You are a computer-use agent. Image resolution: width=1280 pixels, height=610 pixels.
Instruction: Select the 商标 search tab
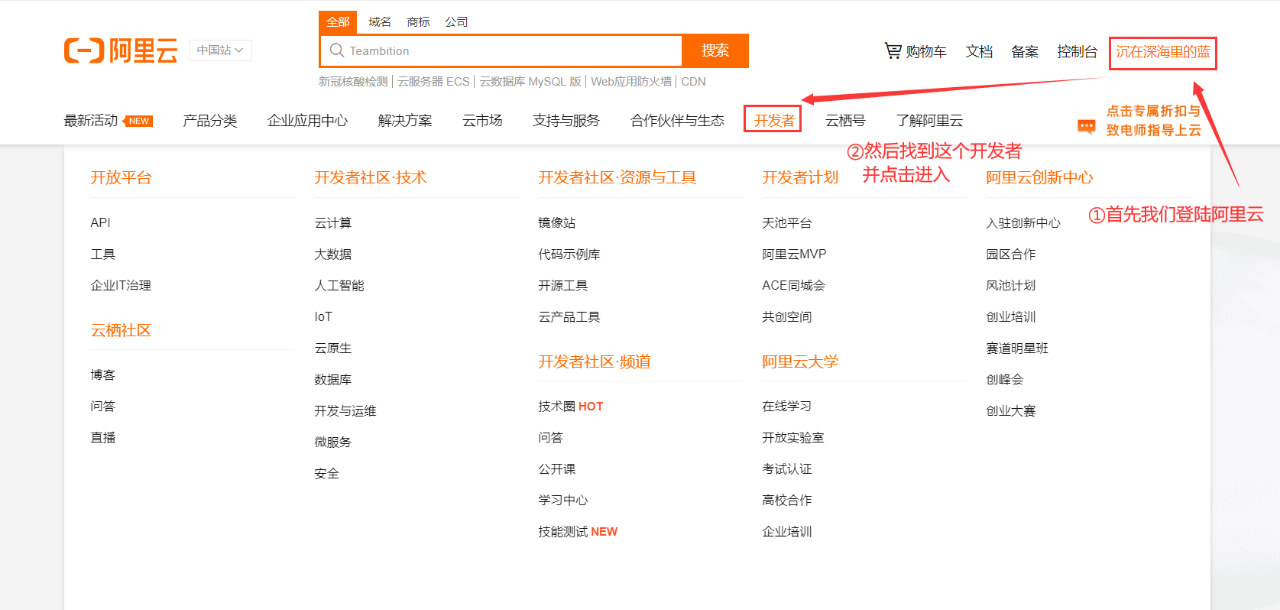click(418, 22)
